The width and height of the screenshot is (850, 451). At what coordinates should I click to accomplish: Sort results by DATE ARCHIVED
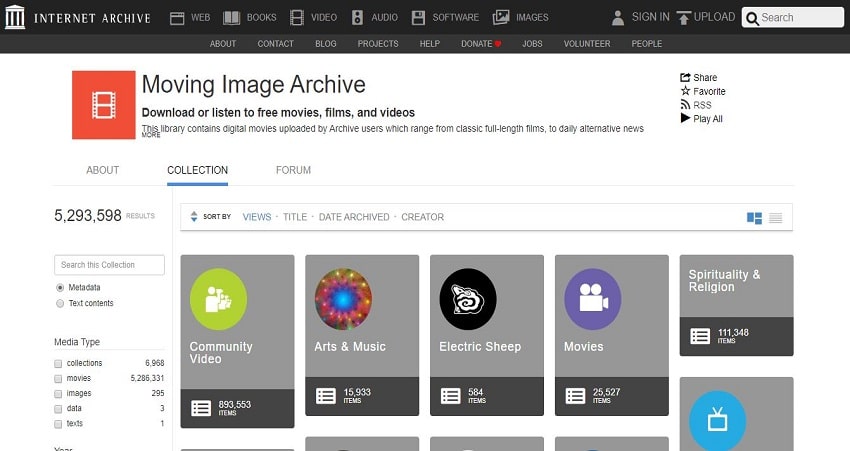tap(354, 217)
